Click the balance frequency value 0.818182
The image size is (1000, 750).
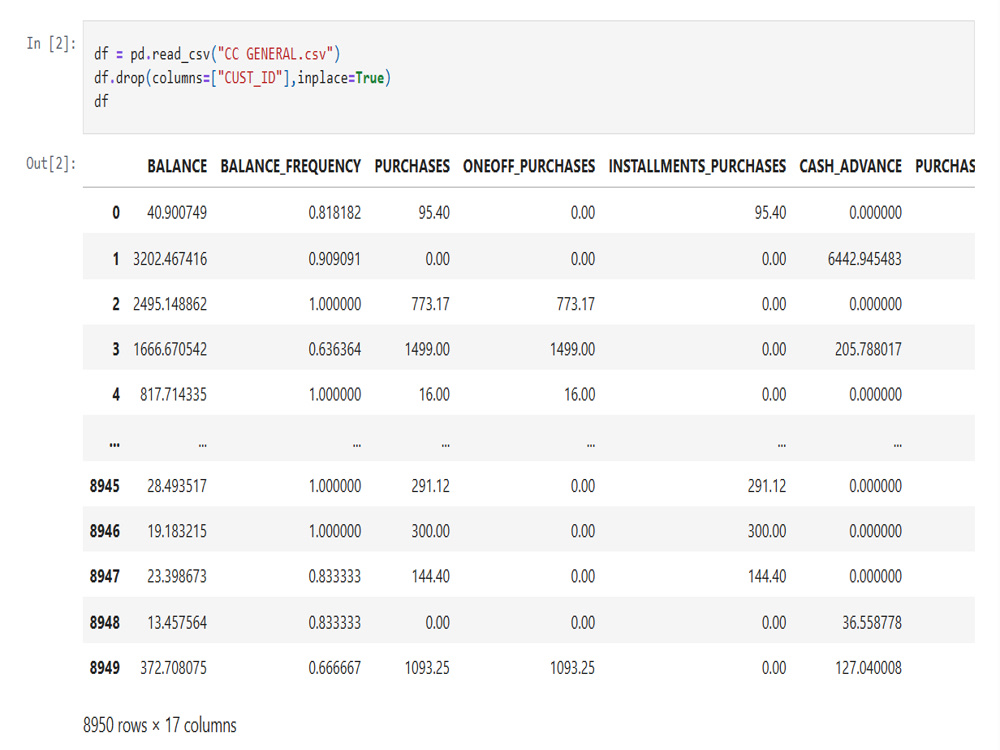[335, 212]
